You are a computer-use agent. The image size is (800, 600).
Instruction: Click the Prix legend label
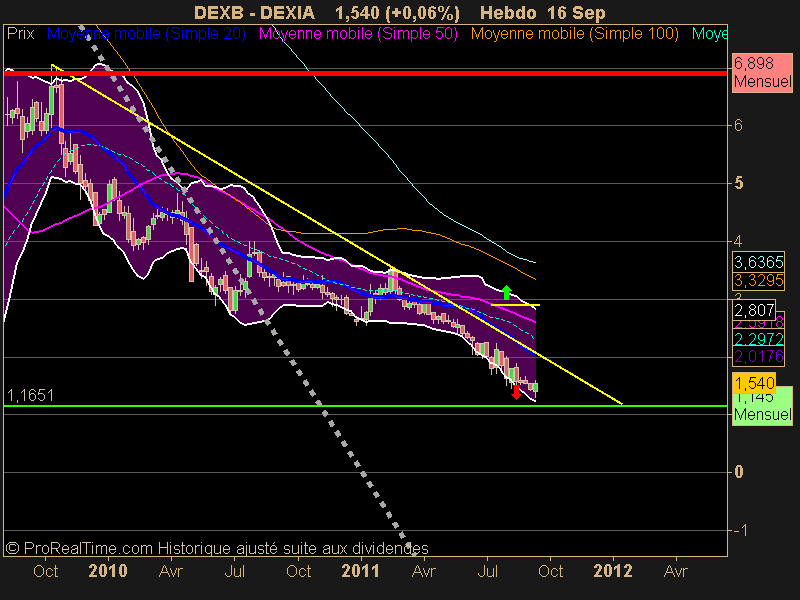coord(20,34)
